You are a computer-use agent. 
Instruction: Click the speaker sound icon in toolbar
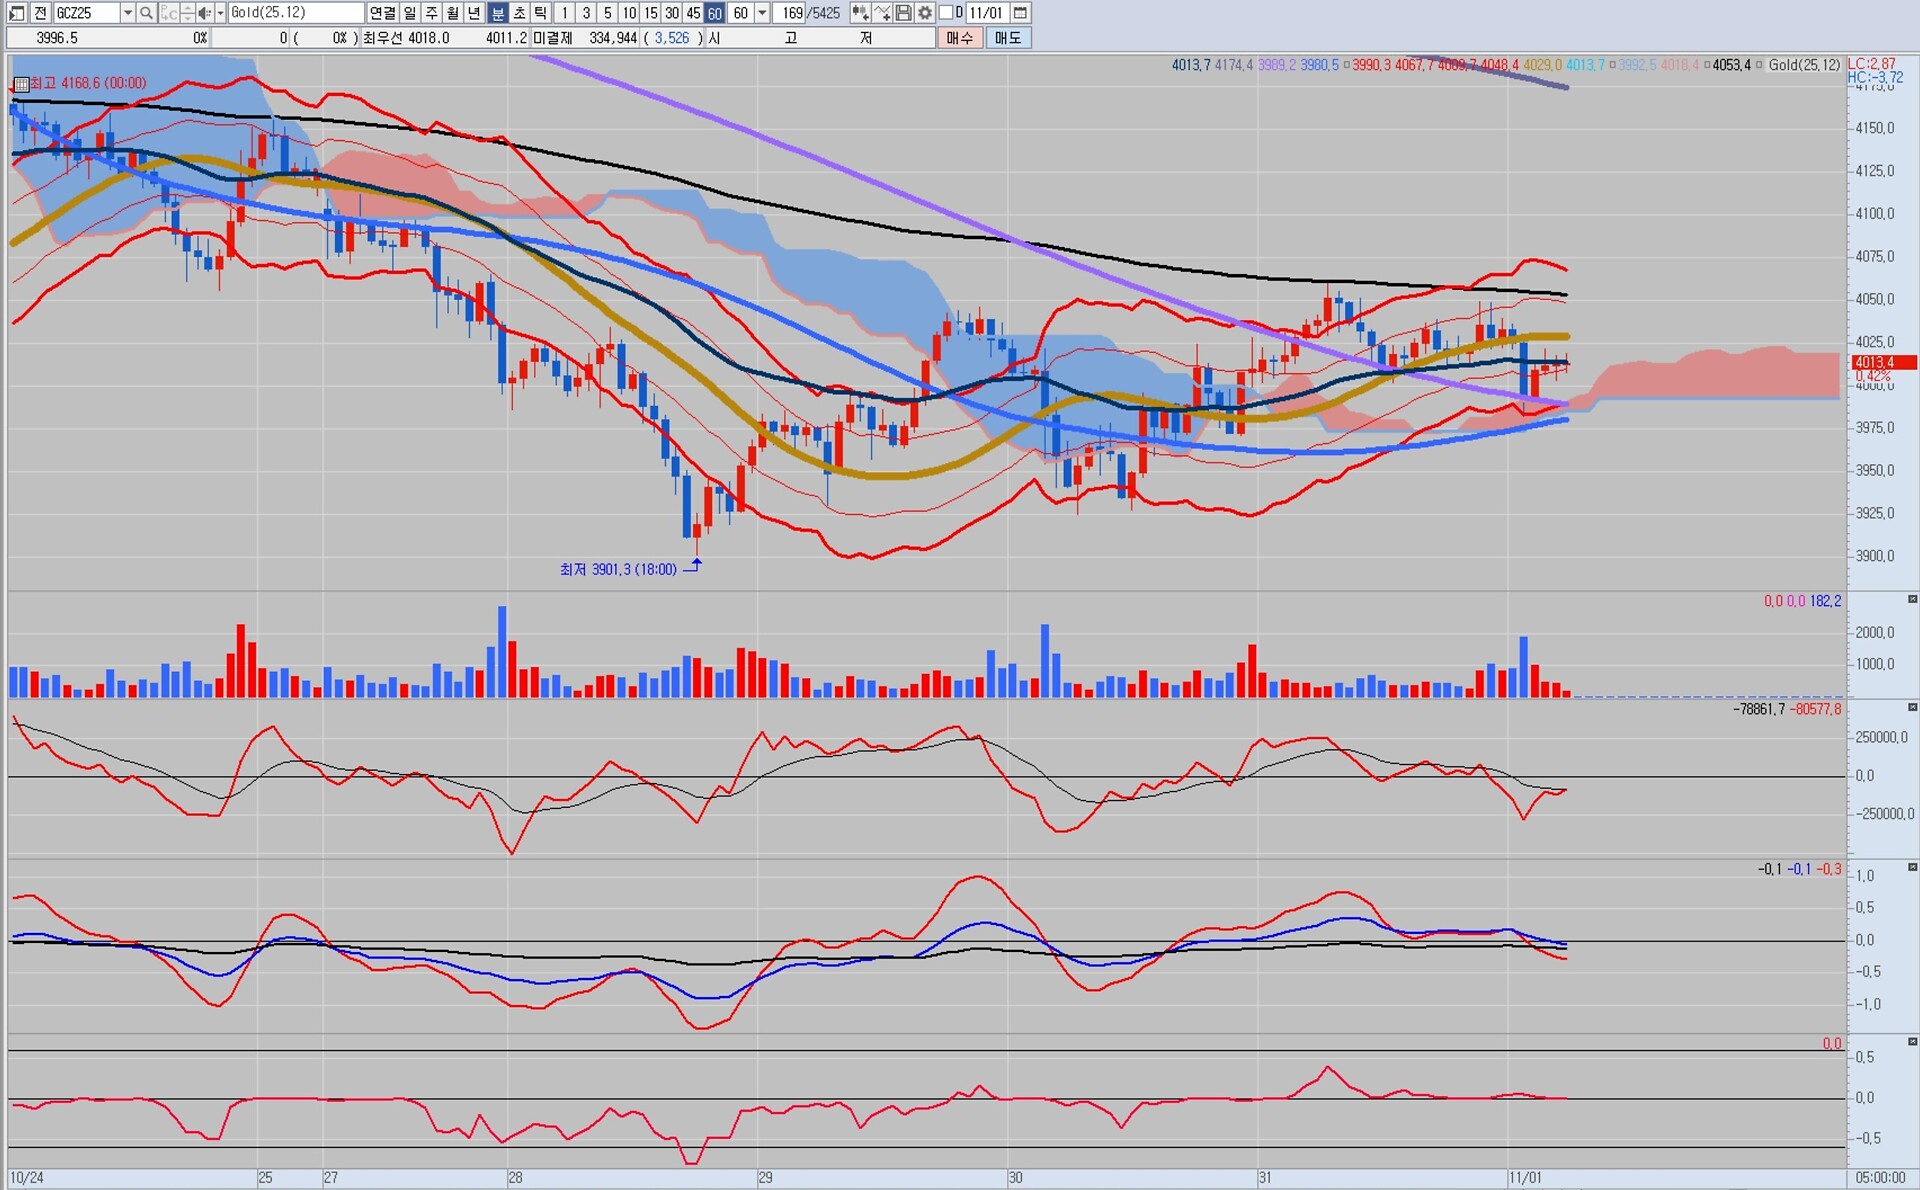click(204, 13)
